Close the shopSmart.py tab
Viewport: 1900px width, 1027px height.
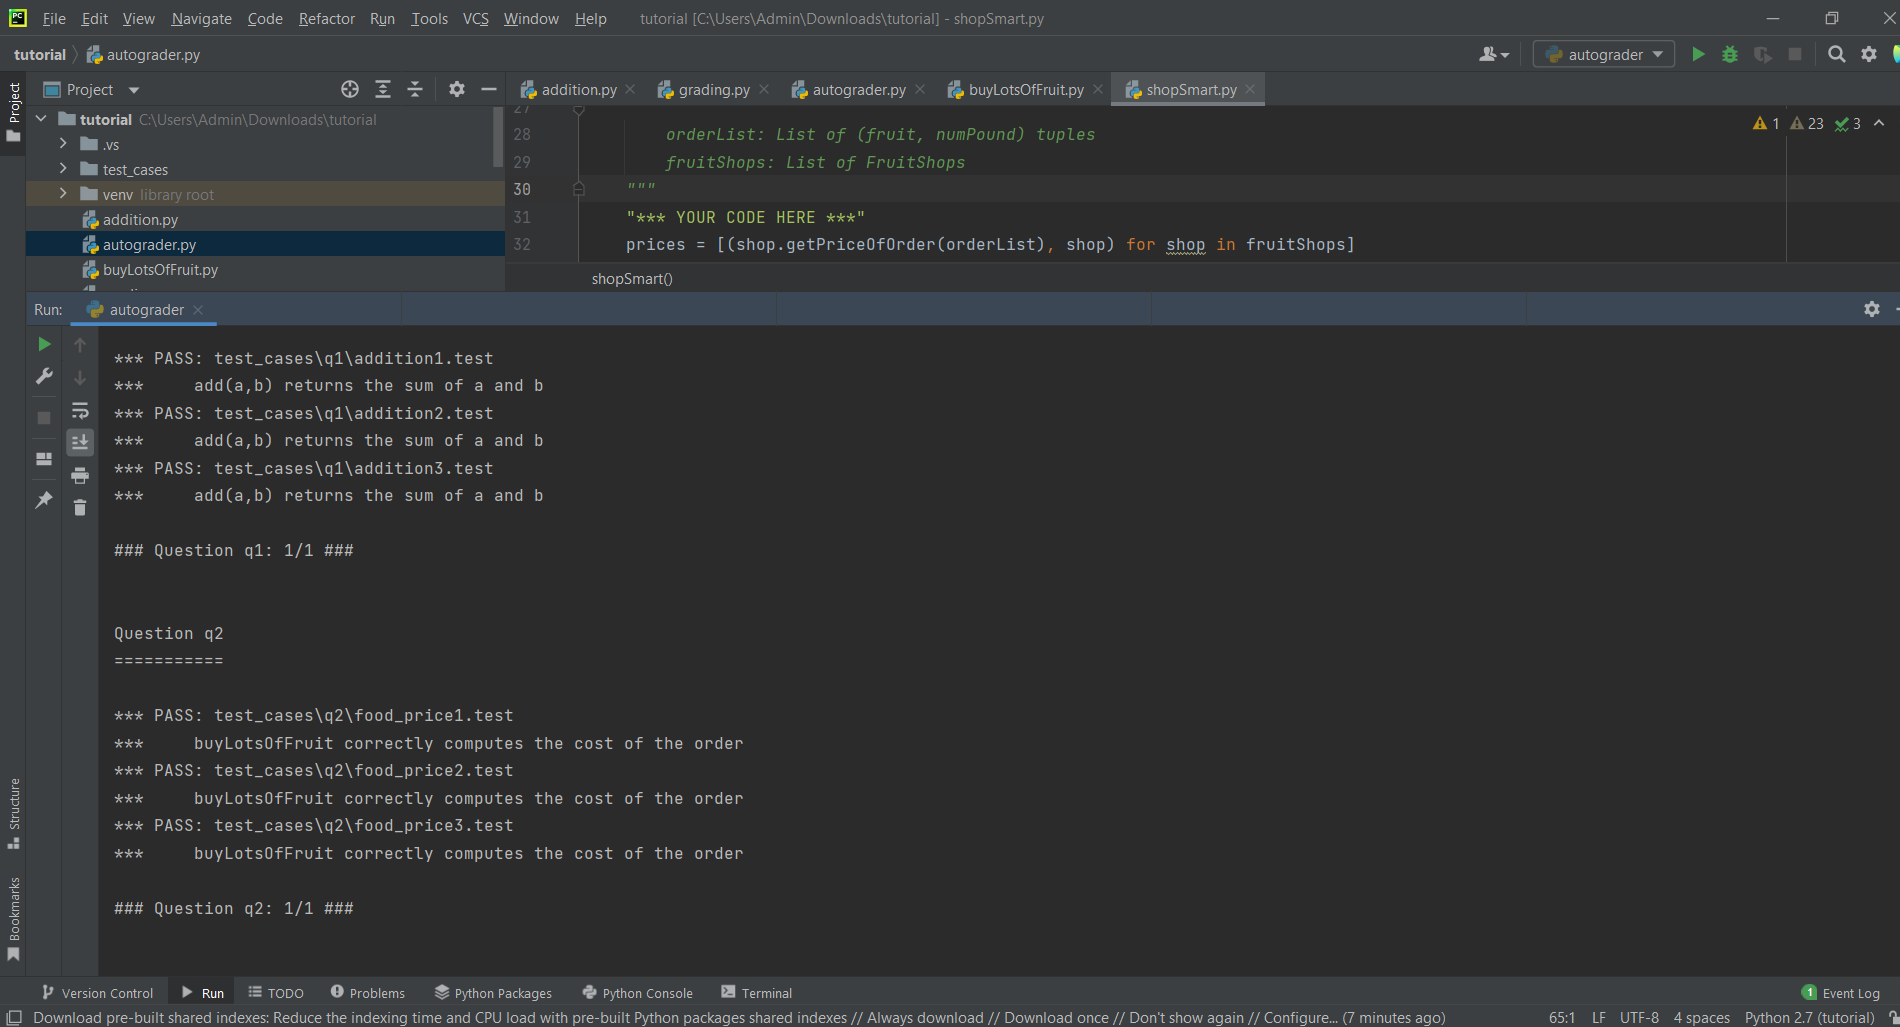coord(1250,89)
